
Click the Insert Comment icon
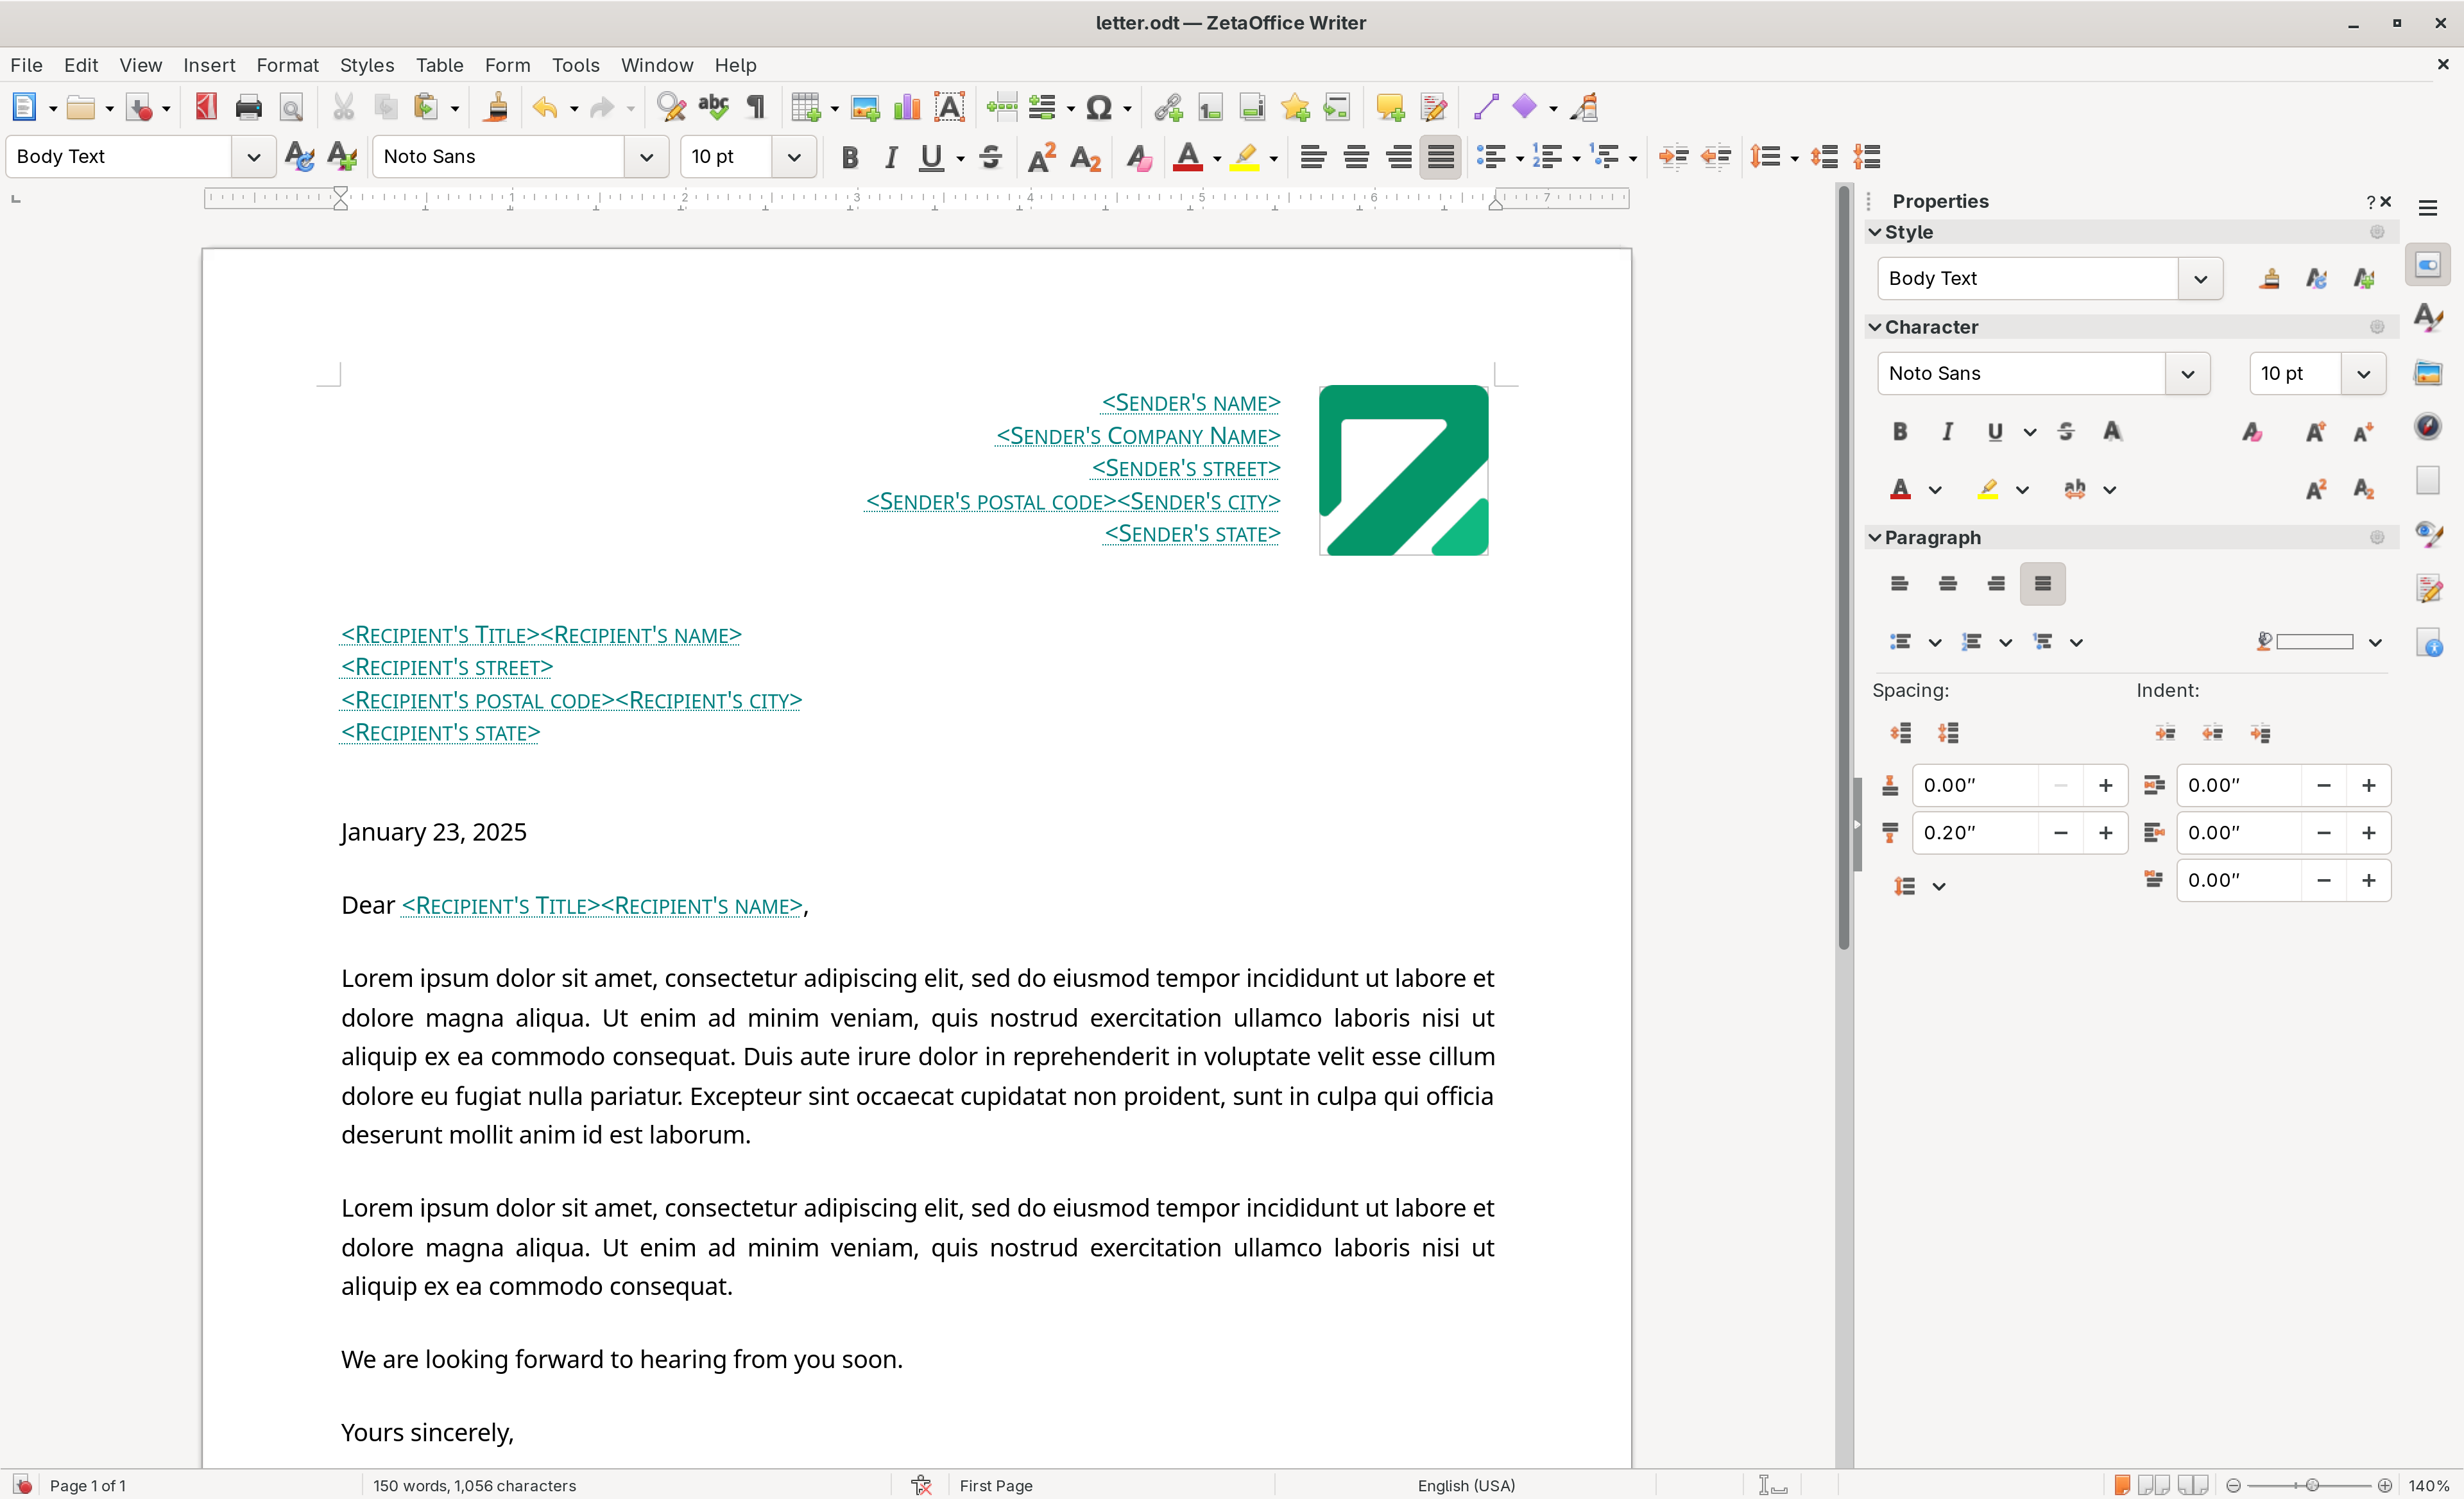(1389, 107)
